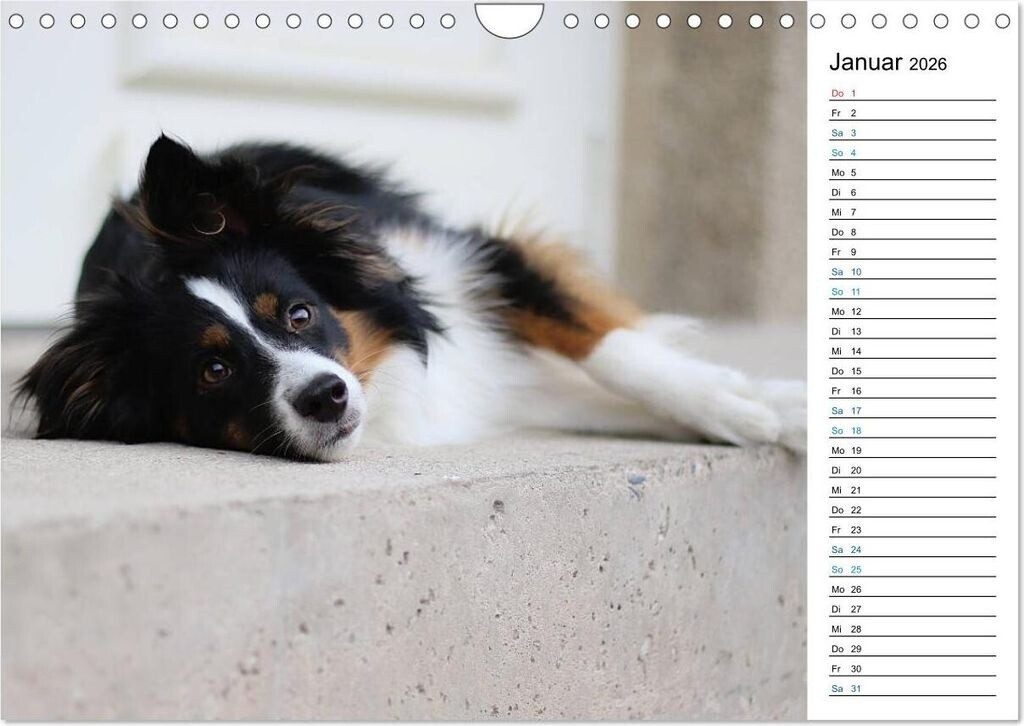Click the dog's black nose
Screen dimensions: 1024x726
coord(322,398)
